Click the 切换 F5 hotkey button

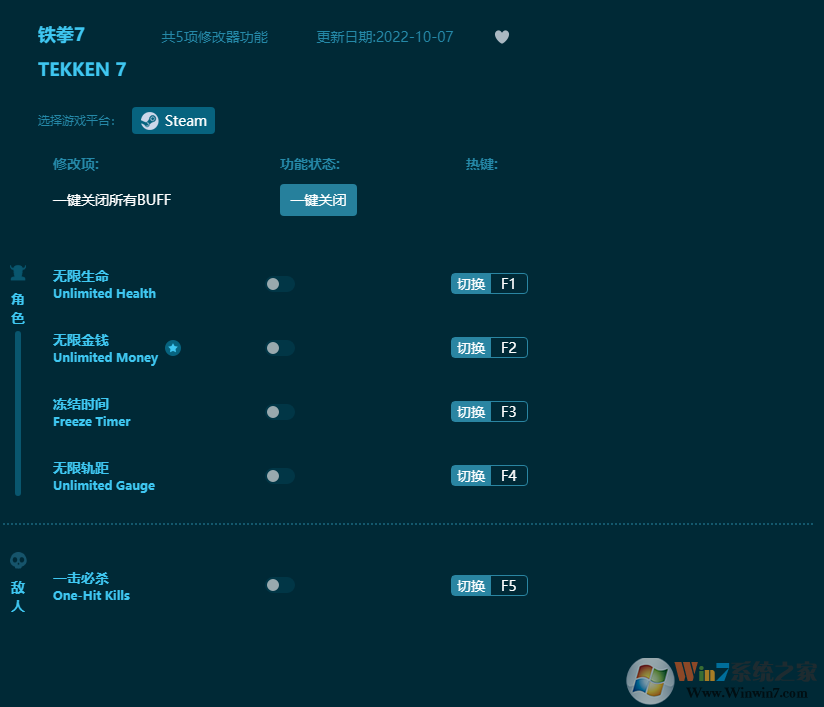click(x=489, y=586)
